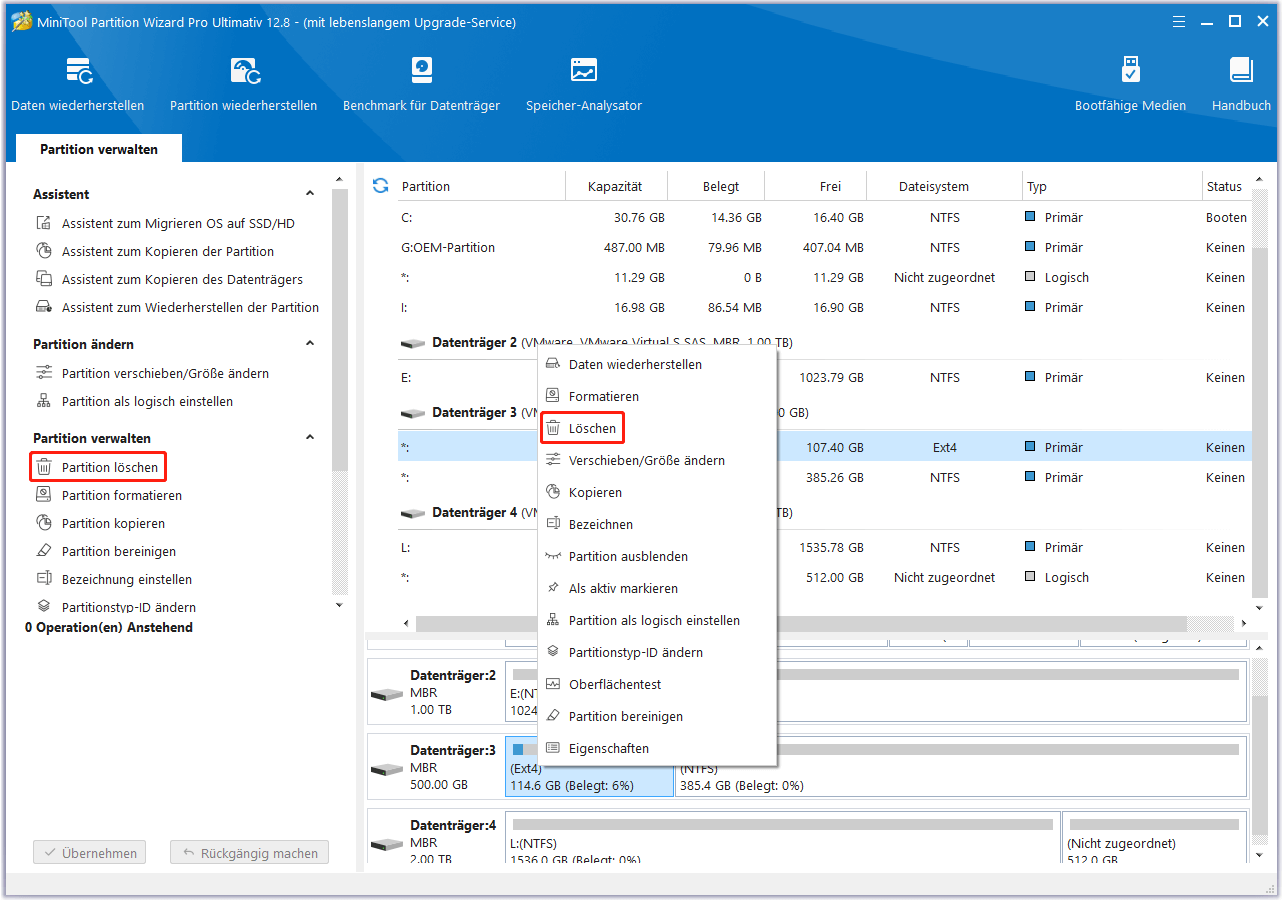The image size is (1283, 900).
Task: Open Speicher-Analysator tool
Action: click(x=584, y=84)
